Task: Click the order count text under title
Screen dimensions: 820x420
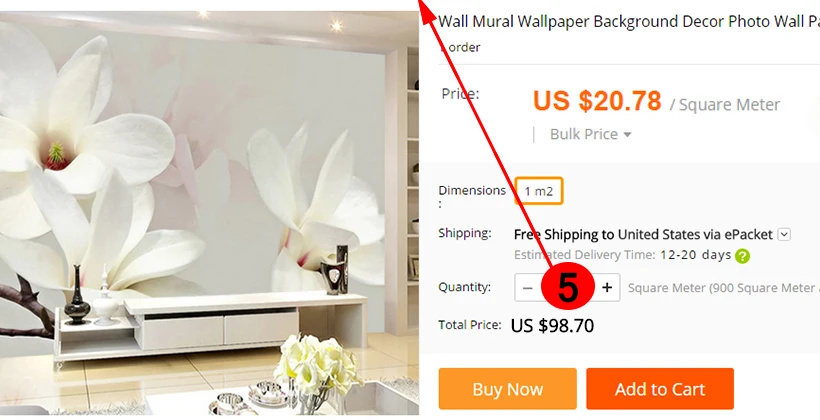Action: (460, 47)
